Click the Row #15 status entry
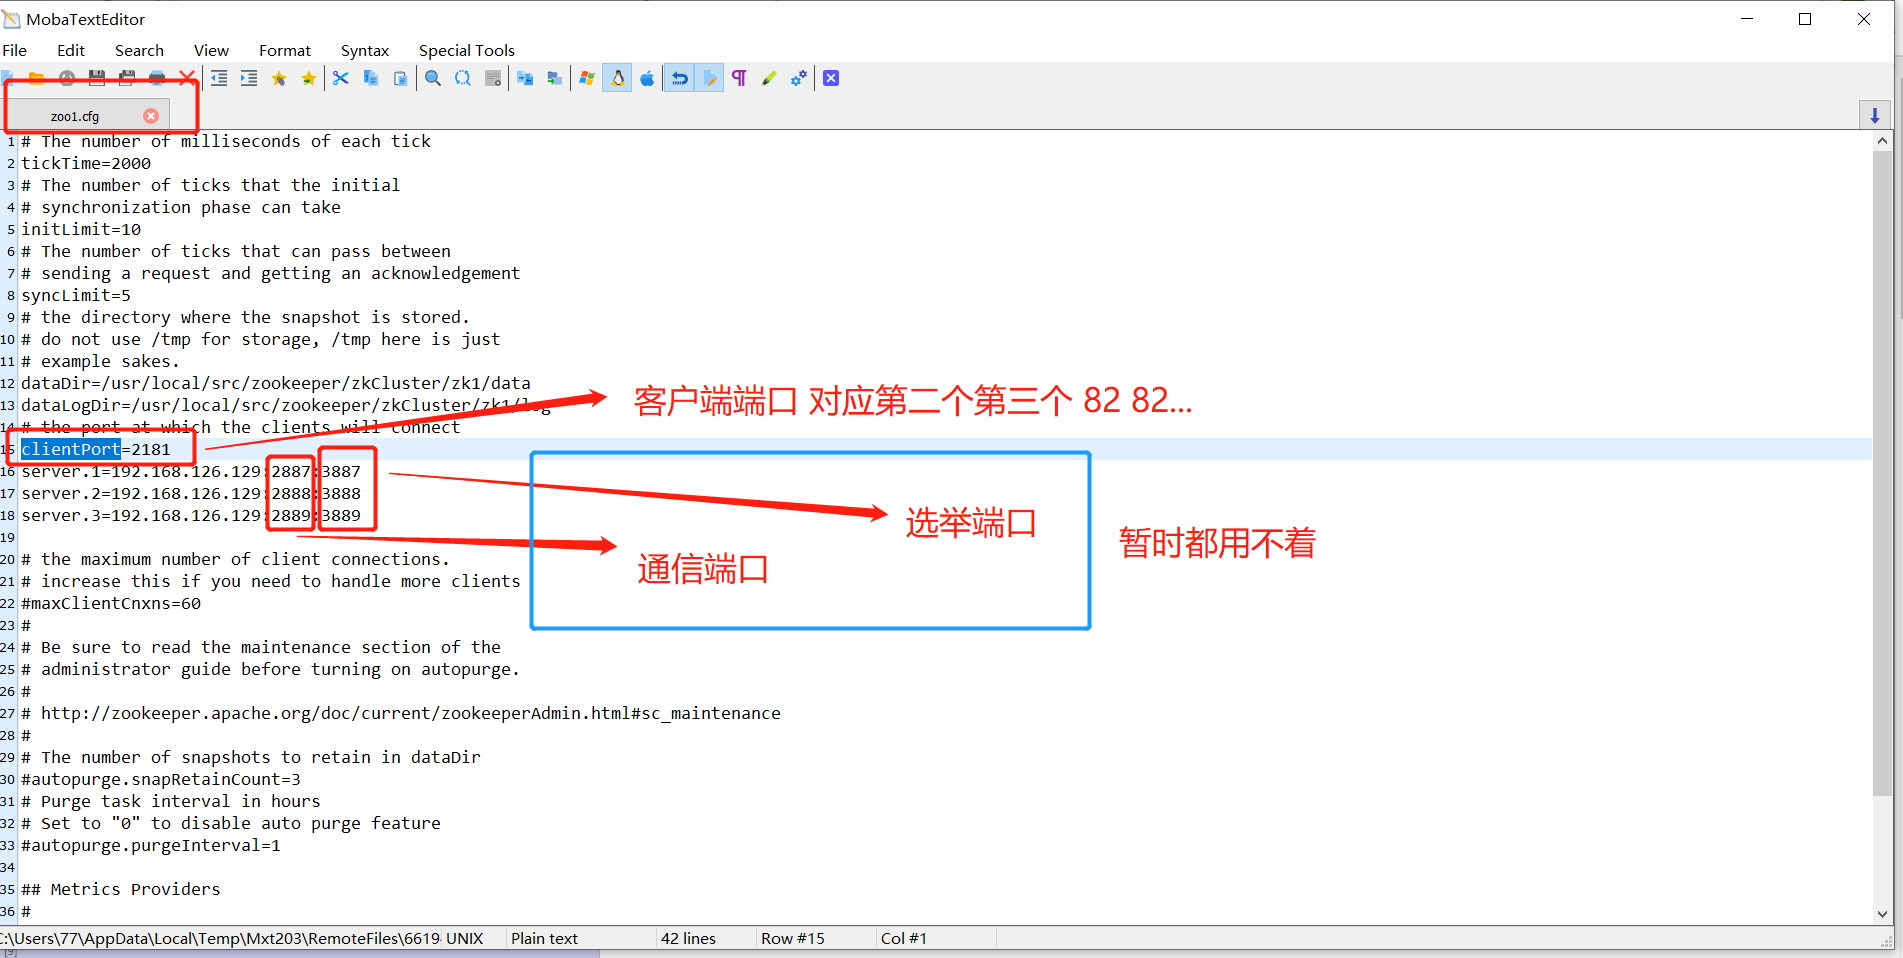The width and height of the screenshot is (1903, 958). click(793, 938)
